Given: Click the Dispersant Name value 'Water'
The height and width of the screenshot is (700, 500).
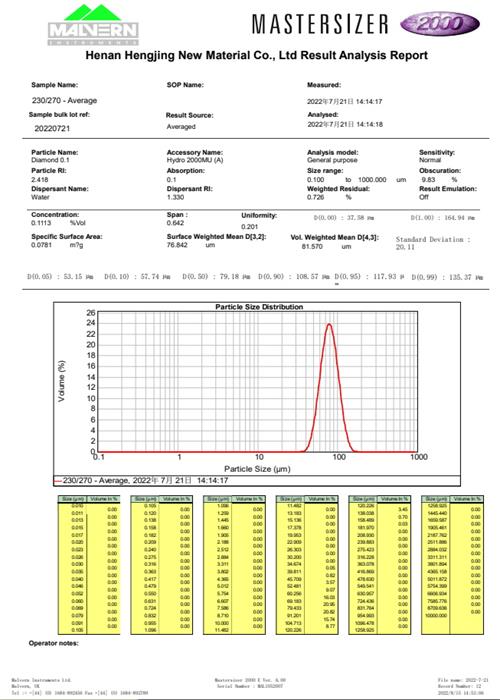Looking at the screenshot, I should 40,197.
